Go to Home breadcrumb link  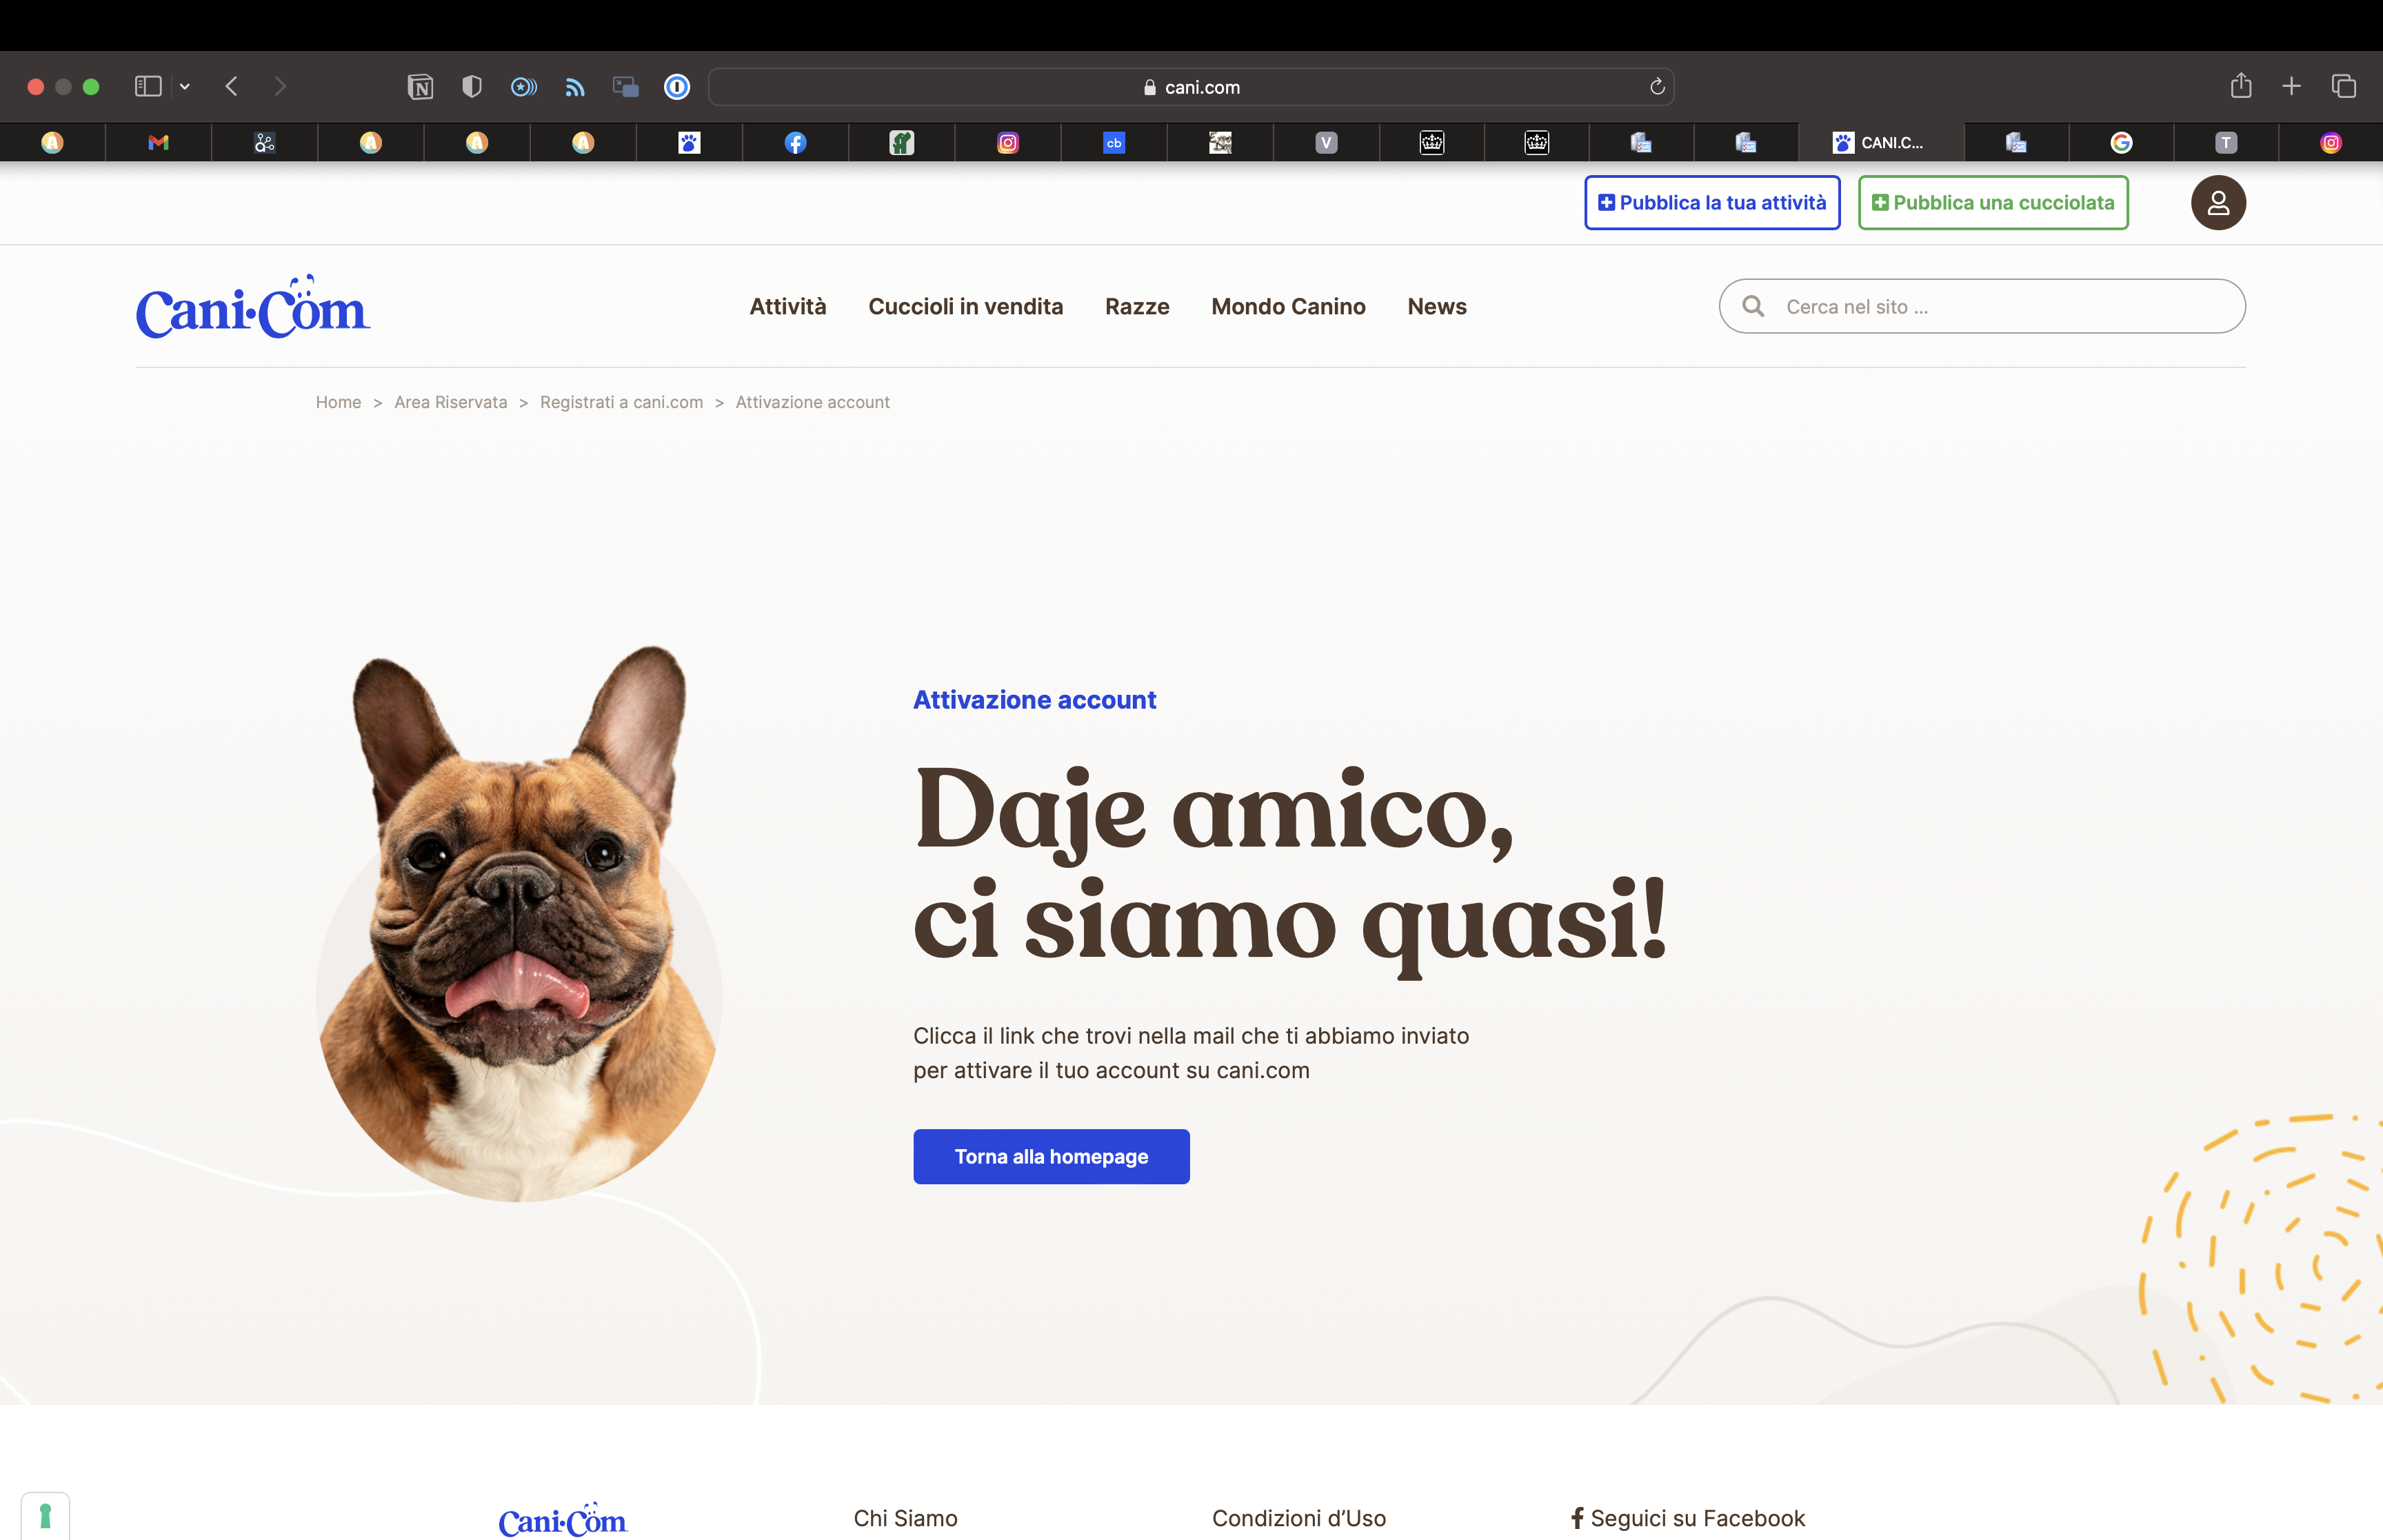[x=338, y=402]
